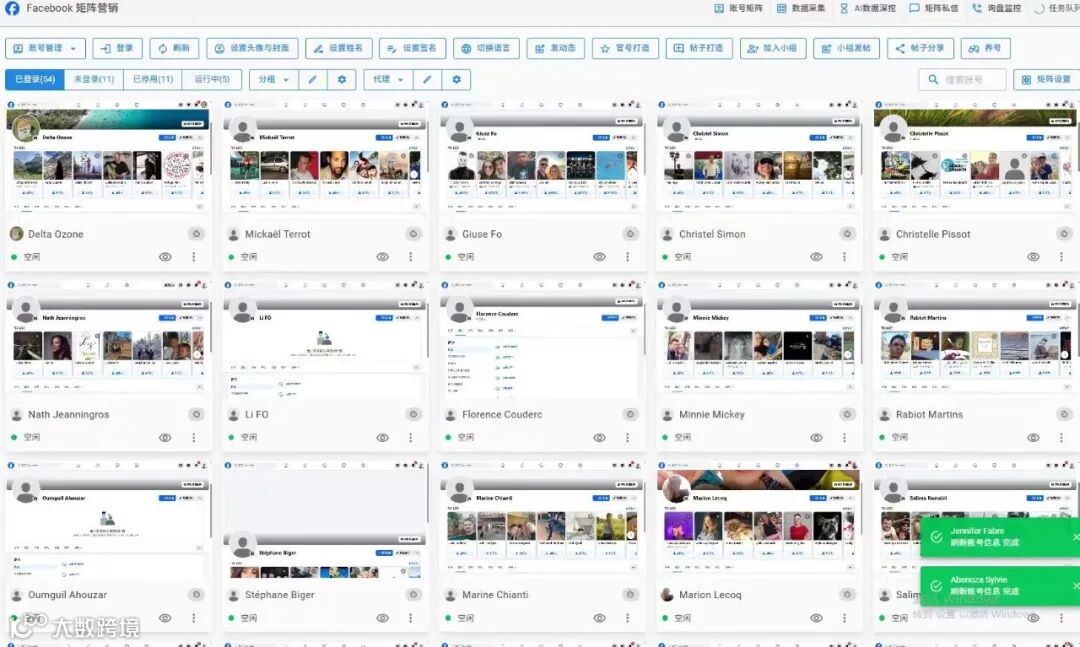Viewport: 1080px width, 647px height.
Task: Open three-dot menu for Minnie Mickey
Action: 844,438
